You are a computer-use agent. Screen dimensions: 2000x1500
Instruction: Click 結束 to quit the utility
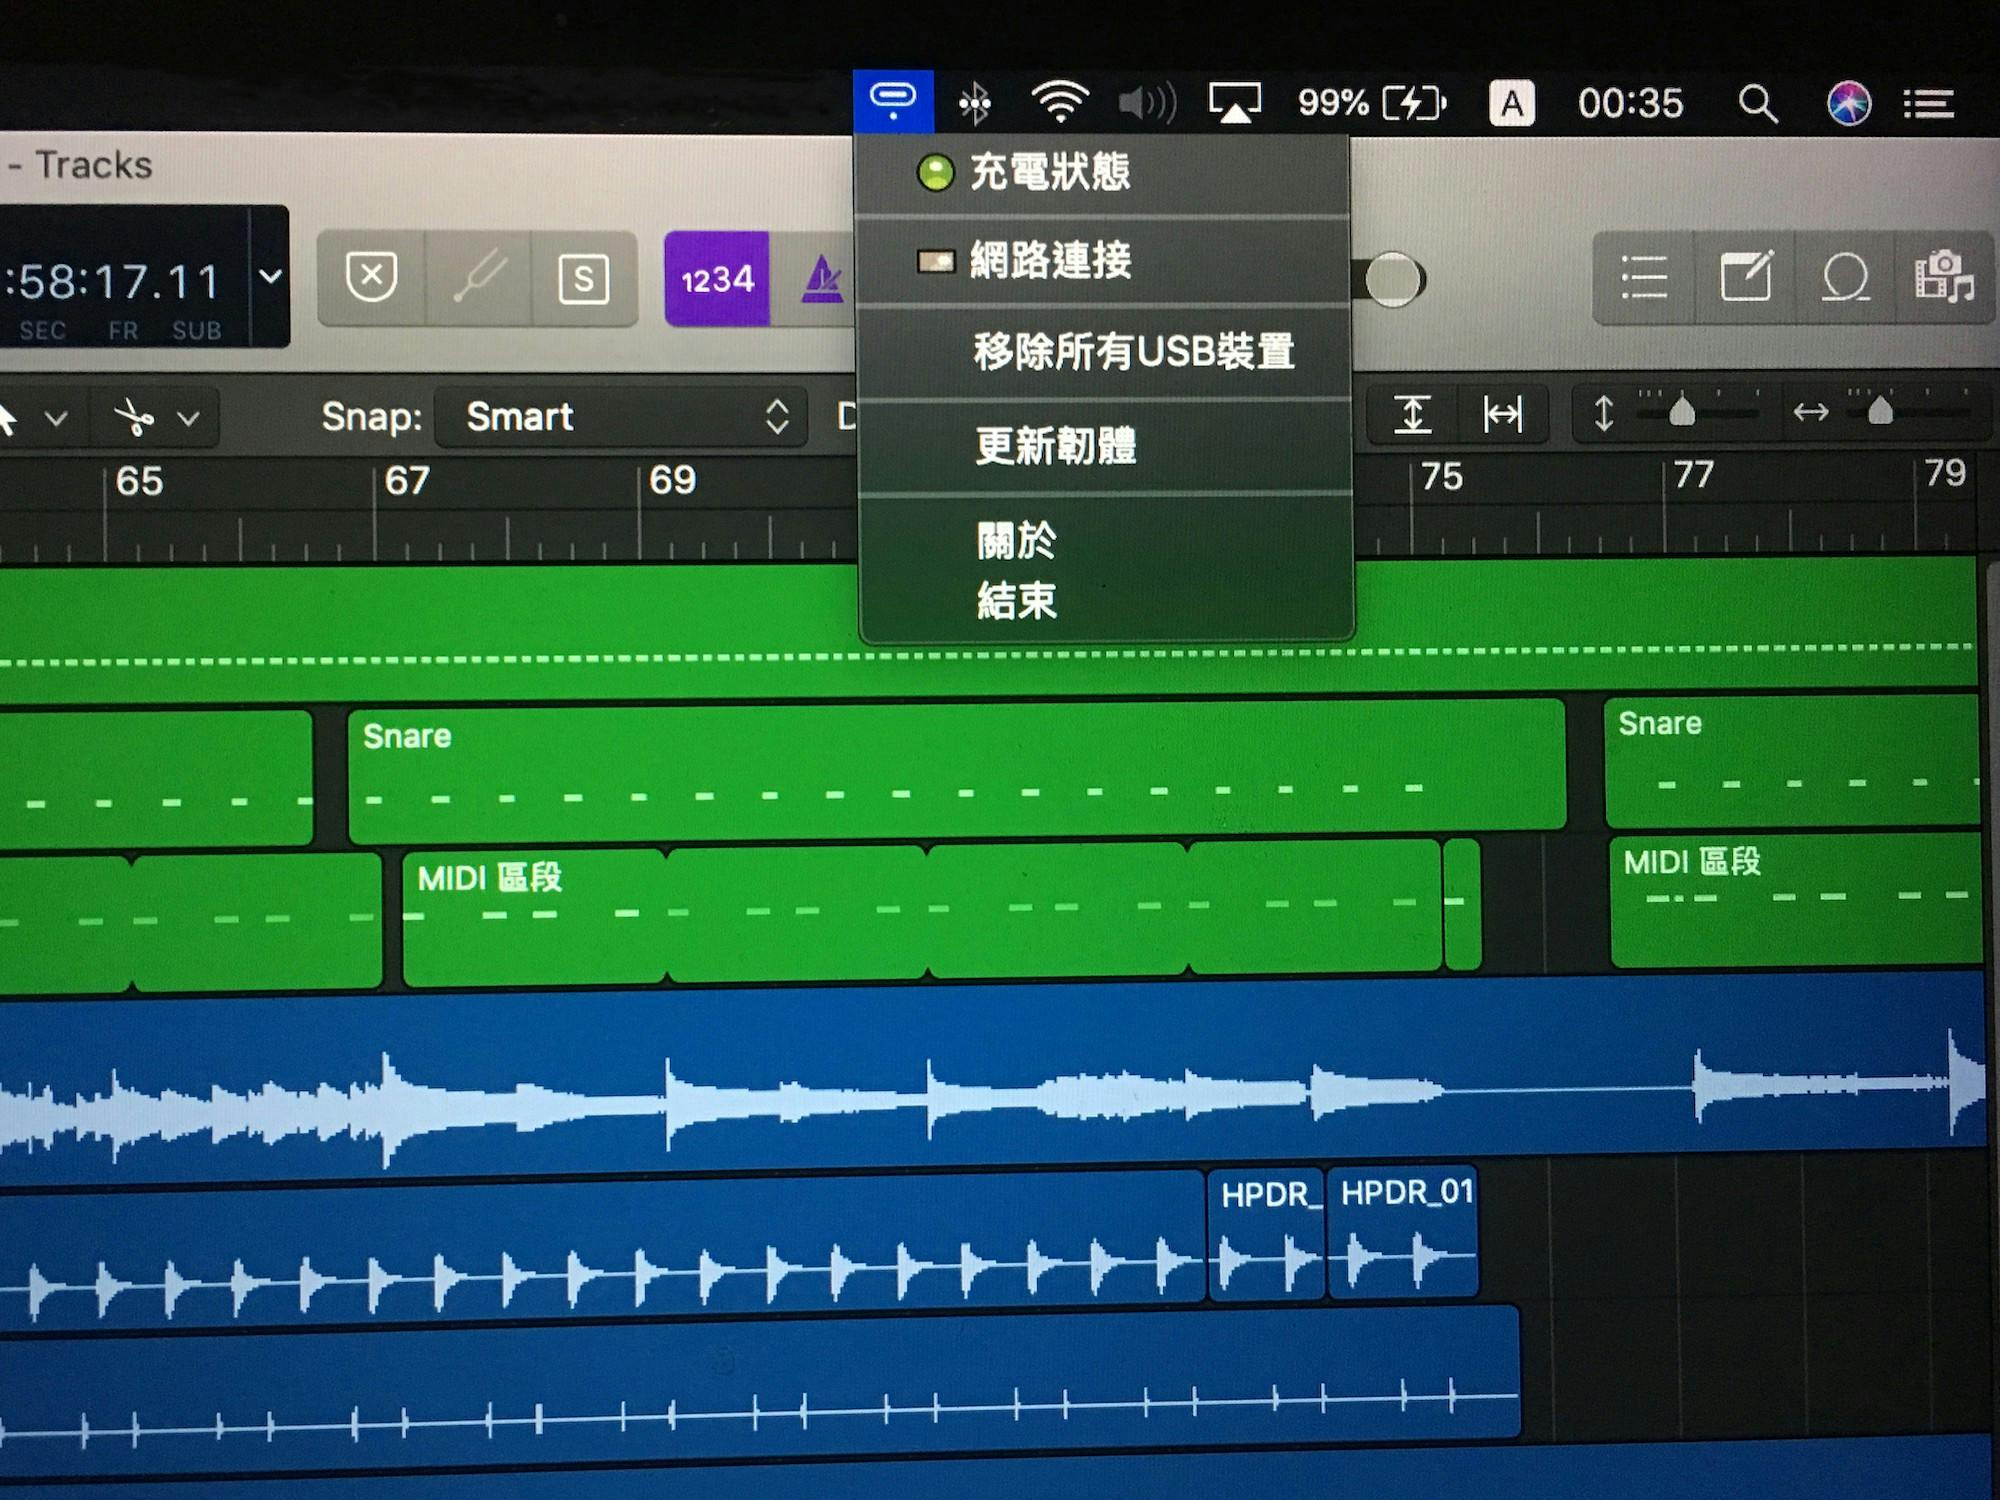[x=1016, y=601]
